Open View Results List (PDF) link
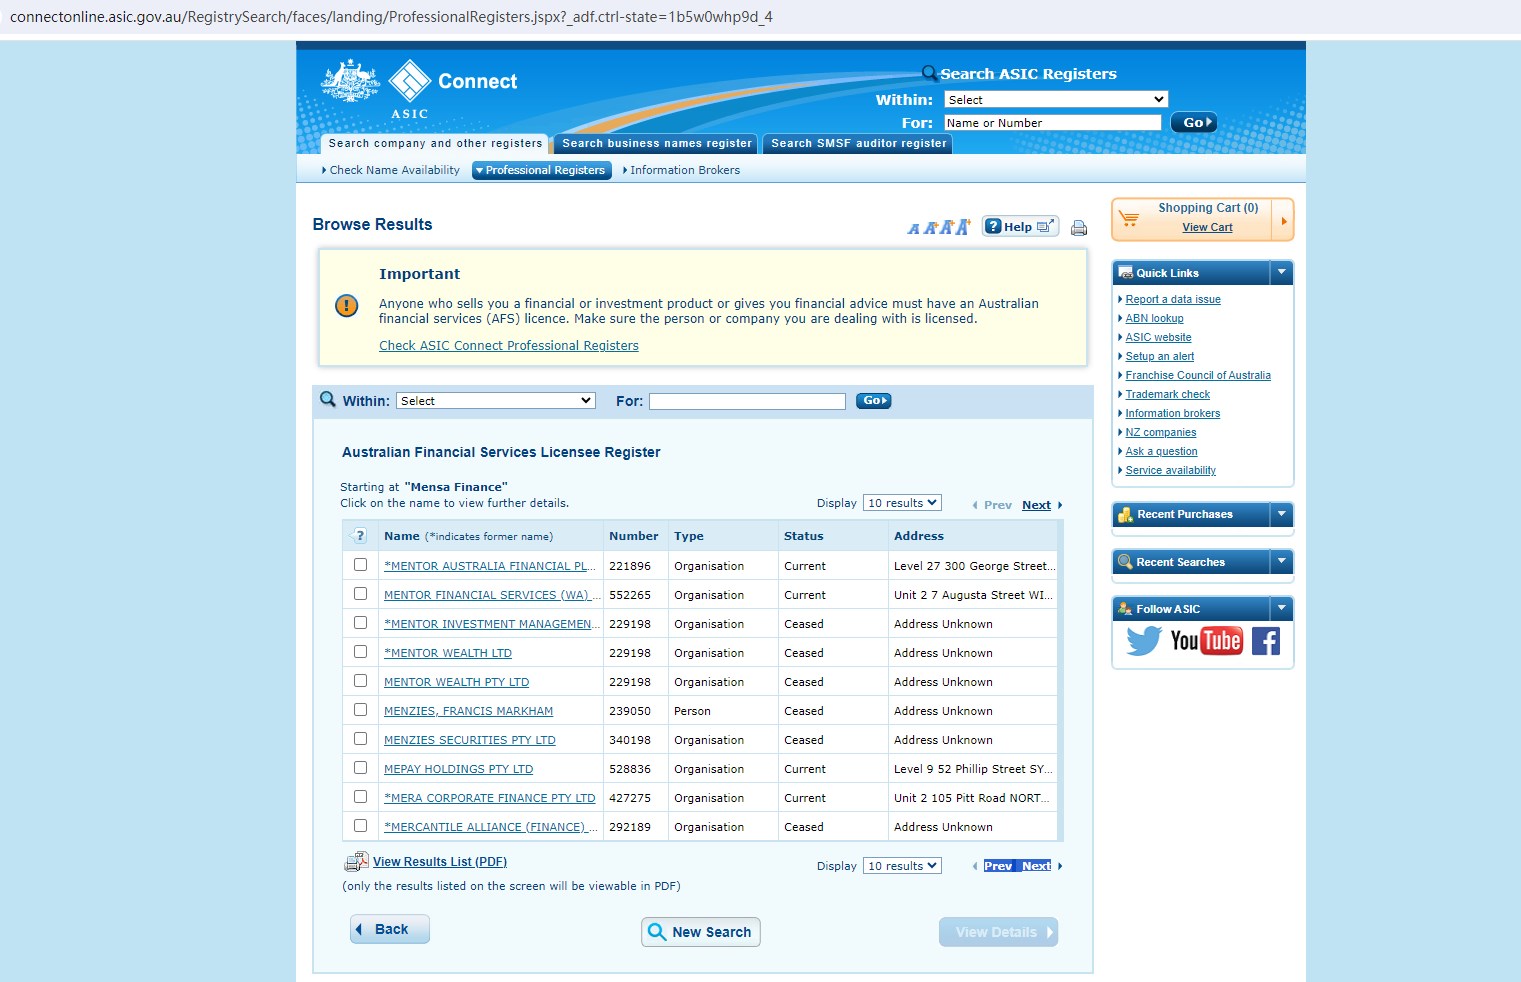The height and width of the screenshot is (982, 1521). [x=440, y=862]
